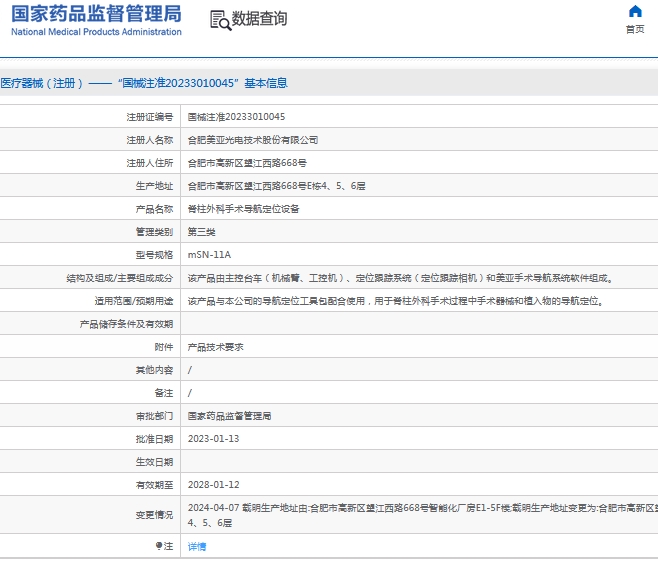Click the 附件 label
Screen dimensions: 658x562
pyautogui.click(x=164, y=347)
